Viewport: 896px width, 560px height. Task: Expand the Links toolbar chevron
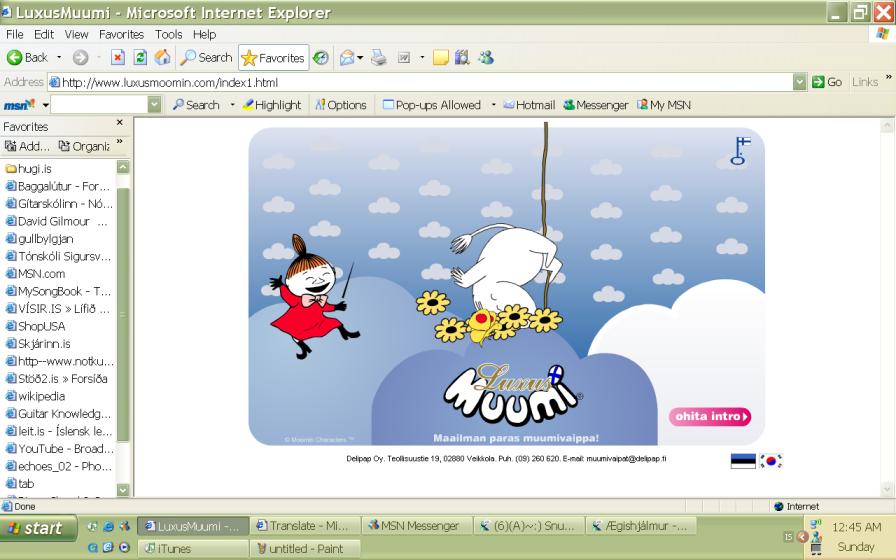889,77
